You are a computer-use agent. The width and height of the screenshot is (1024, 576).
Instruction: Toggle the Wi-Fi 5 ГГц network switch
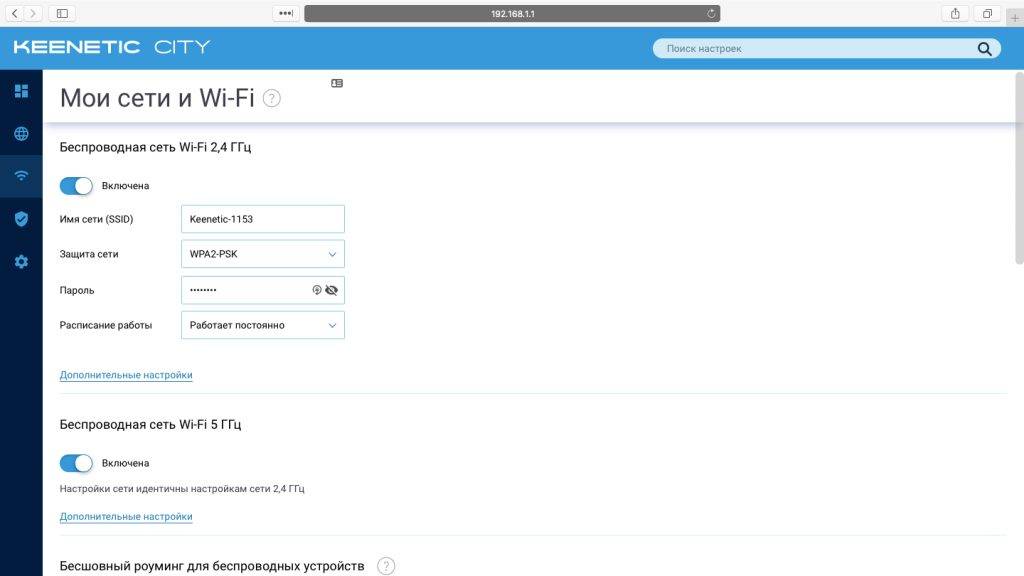(x=76, y=464)
